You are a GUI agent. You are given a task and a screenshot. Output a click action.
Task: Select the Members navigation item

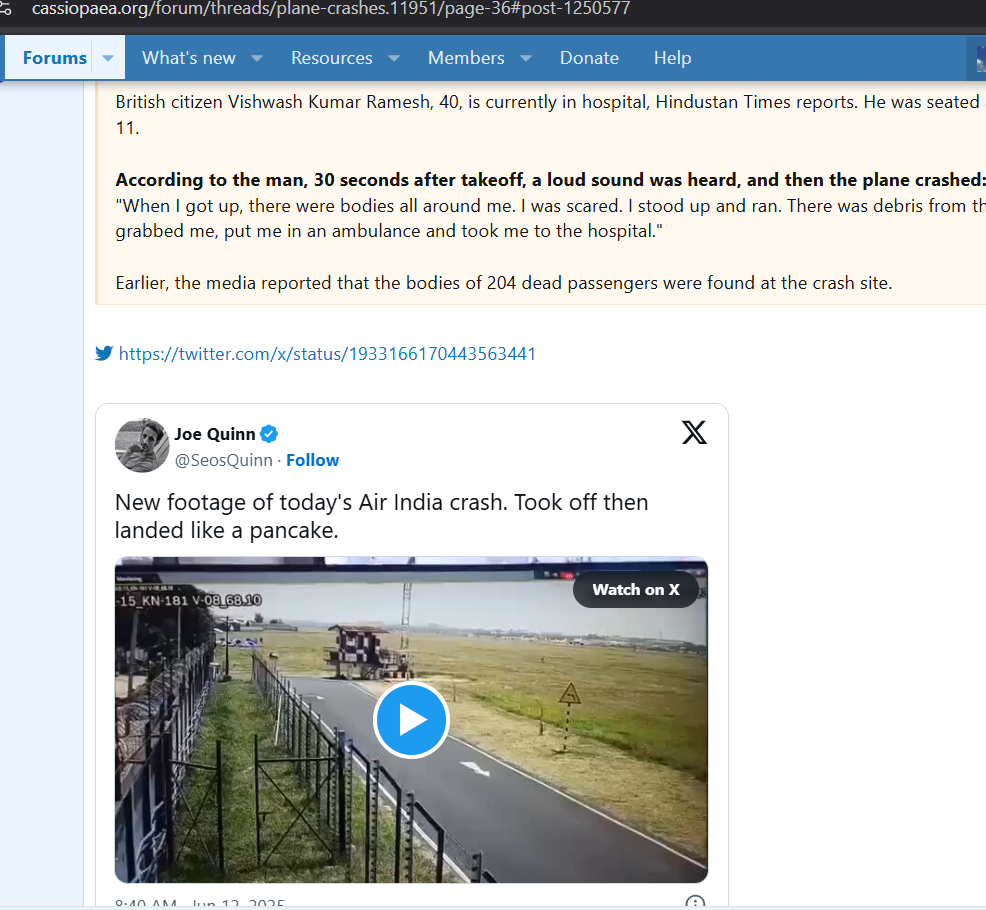[466, 58]
